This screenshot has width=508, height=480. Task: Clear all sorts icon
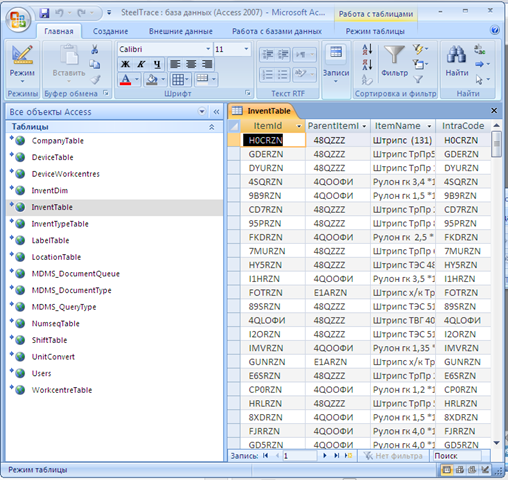(367, 80)
